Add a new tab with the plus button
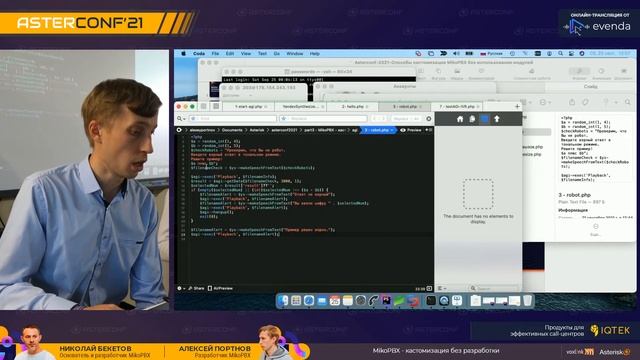Image resolution: width=640 pixels, height=360 pixels. coord(517,107)
